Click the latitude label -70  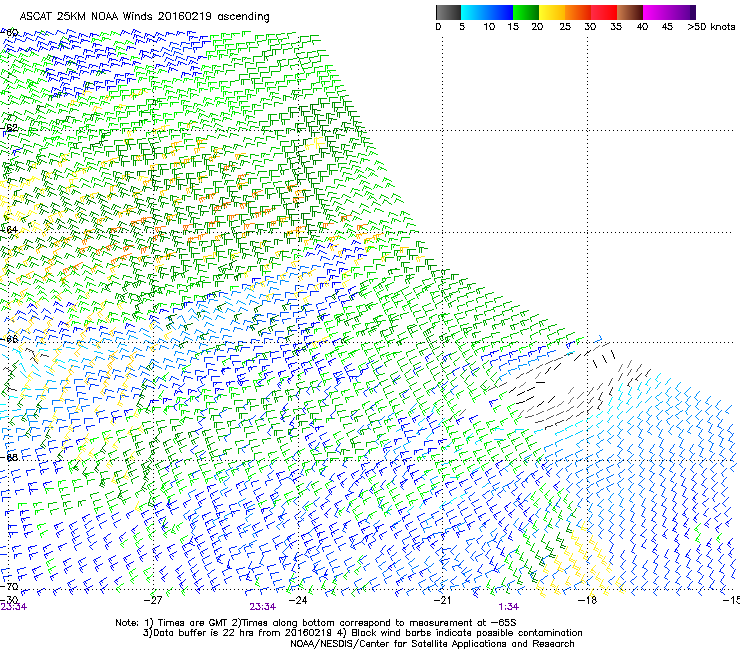click(x=8, y=586)
